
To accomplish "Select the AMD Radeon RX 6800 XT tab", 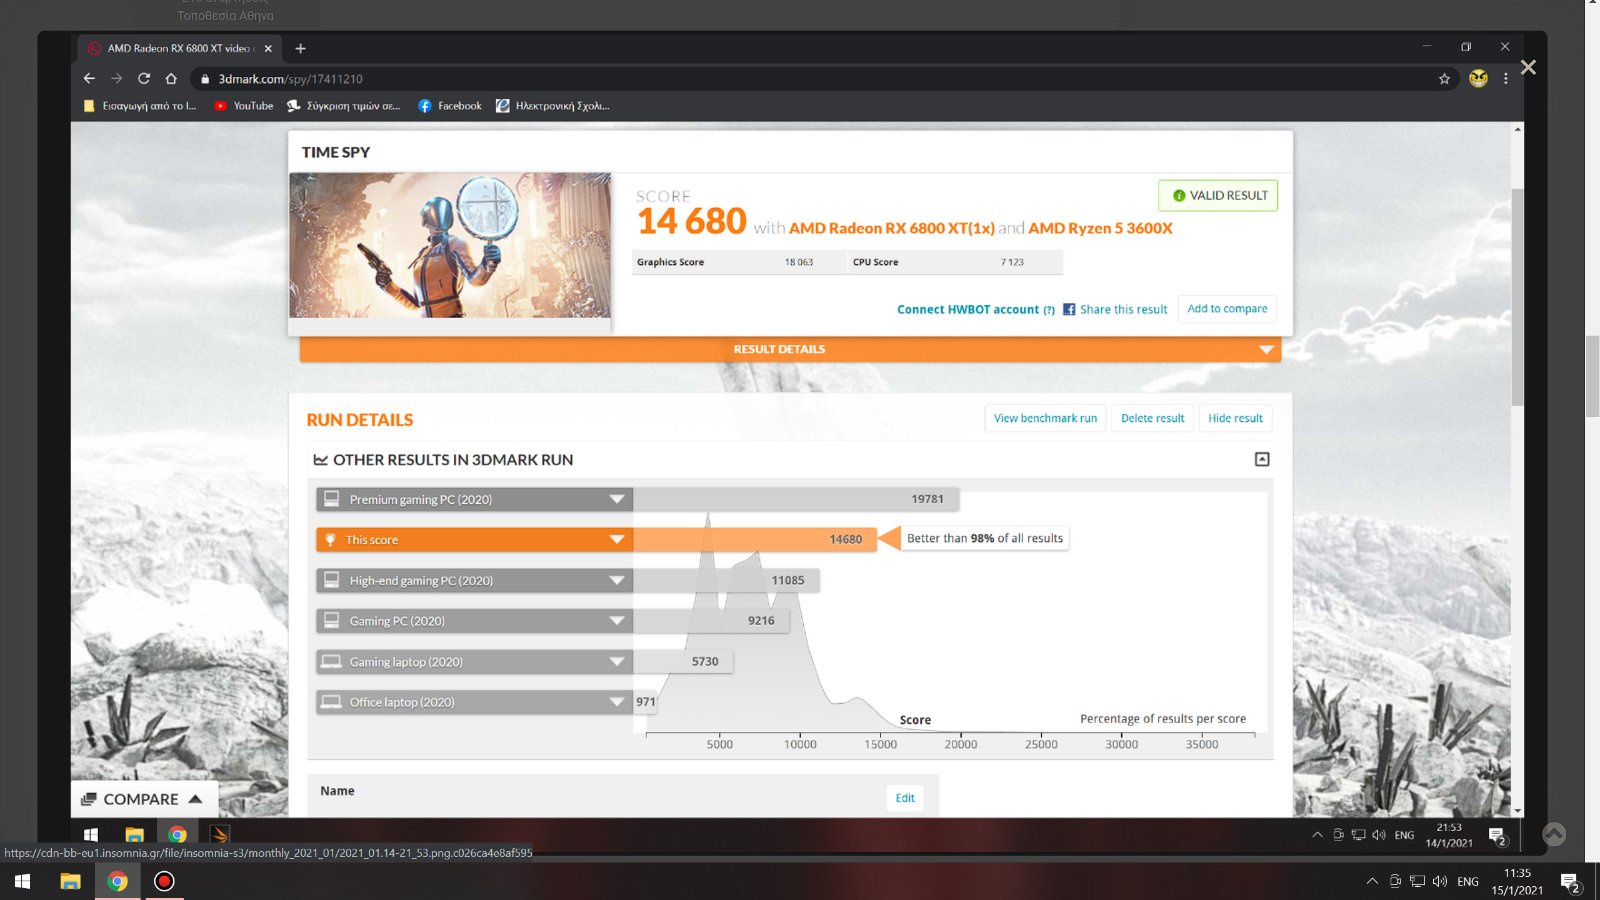I will point(178,48).
